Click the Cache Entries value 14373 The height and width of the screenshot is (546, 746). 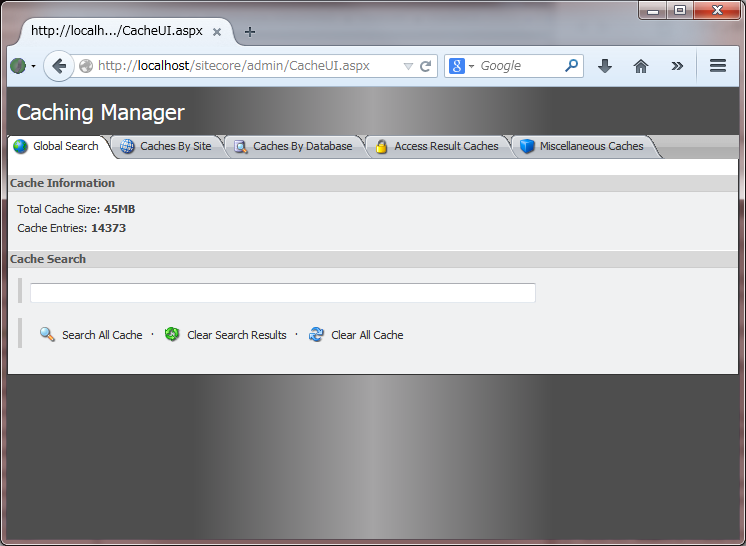[x=108, y=228]
